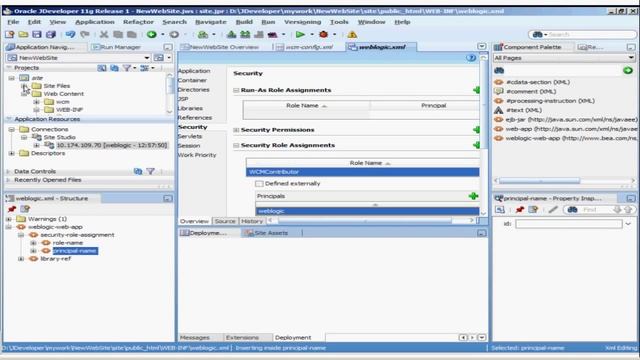Open the Tools menu

(339, 22)
